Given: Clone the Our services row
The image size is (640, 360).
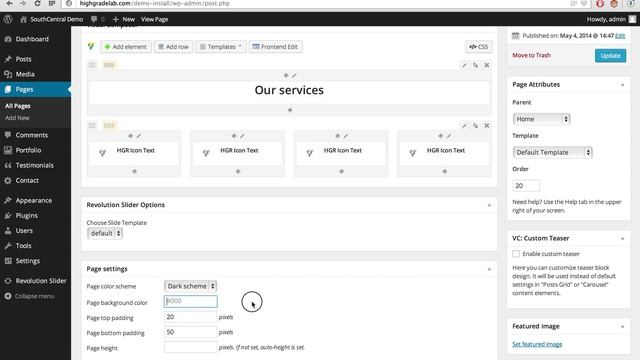Looking at the screenshot, I should coord(476,65).
